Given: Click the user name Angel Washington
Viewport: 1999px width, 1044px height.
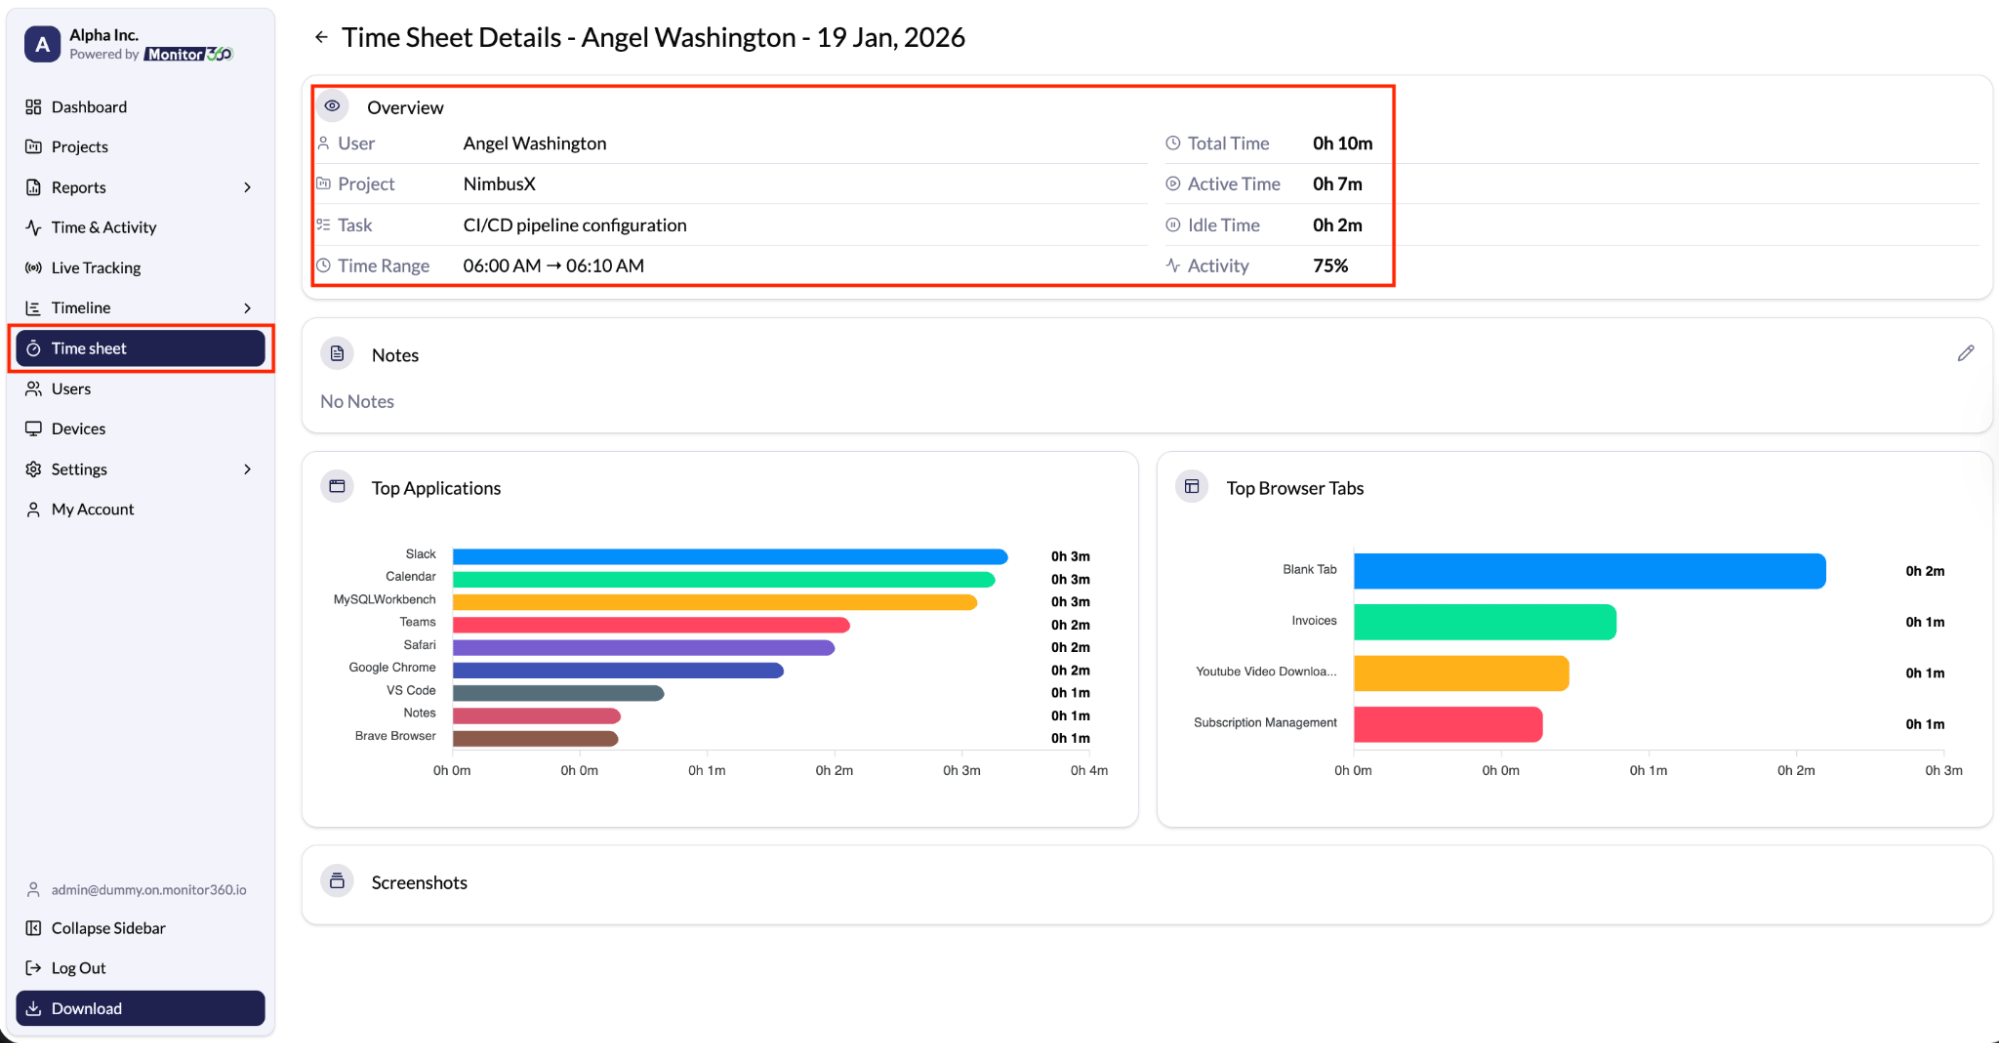Looking at the screenshot, I should [535, 143].
